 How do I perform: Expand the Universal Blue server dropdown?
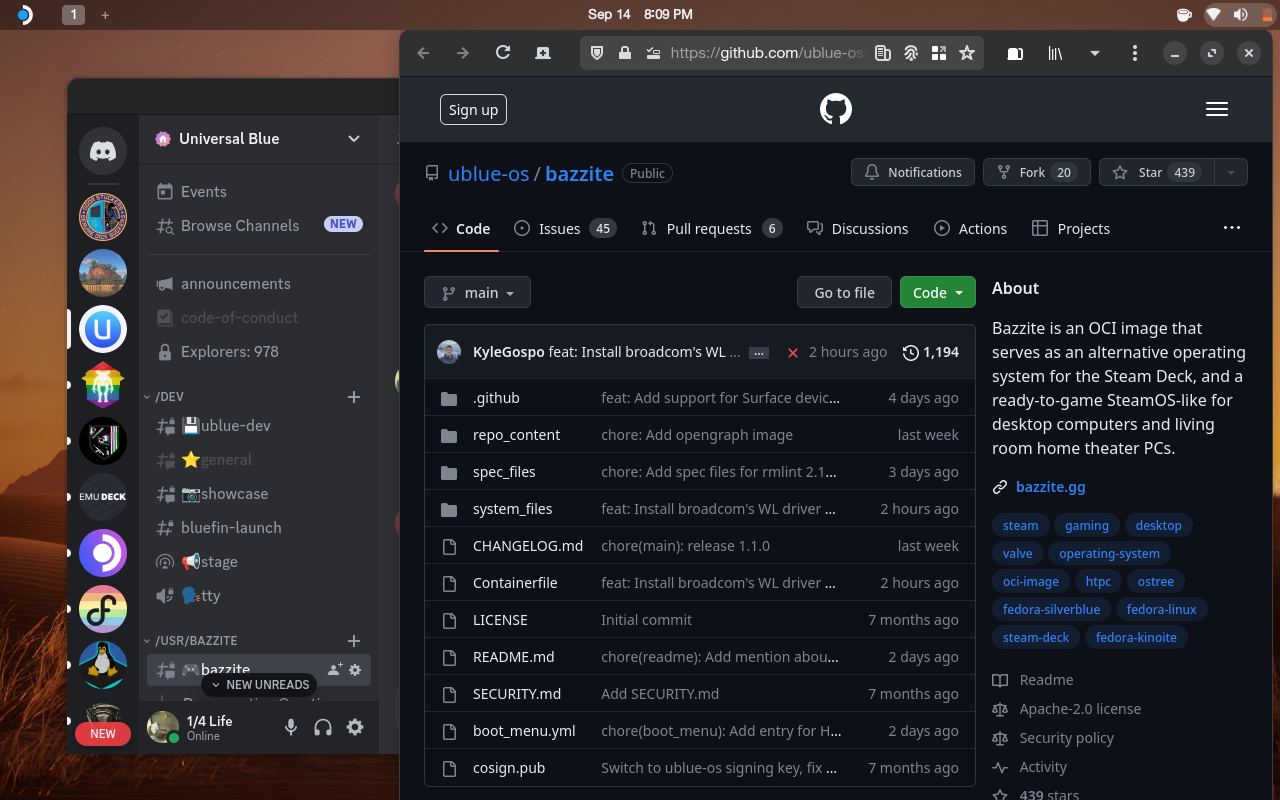[x=354, y=139]
